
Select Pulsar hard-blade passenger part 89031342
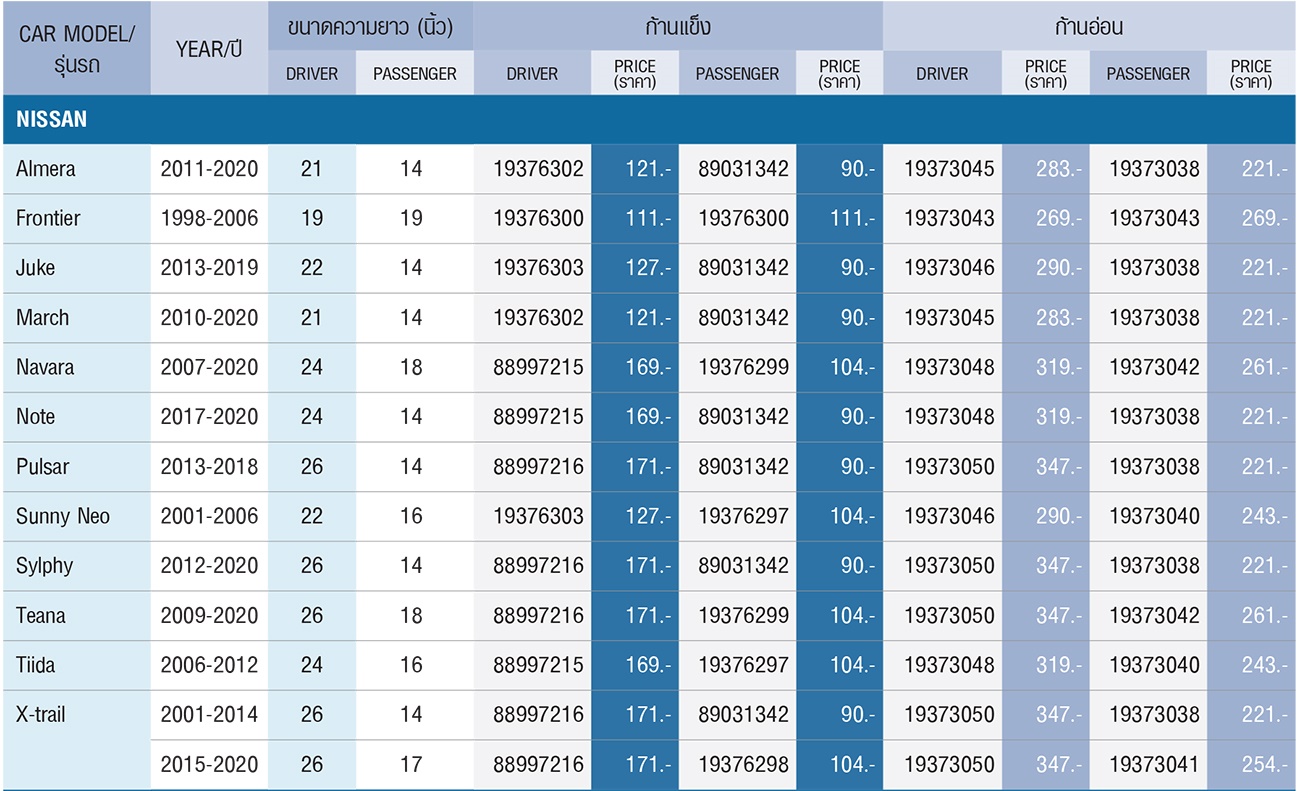pyautogui.click(x=743, y=467)
